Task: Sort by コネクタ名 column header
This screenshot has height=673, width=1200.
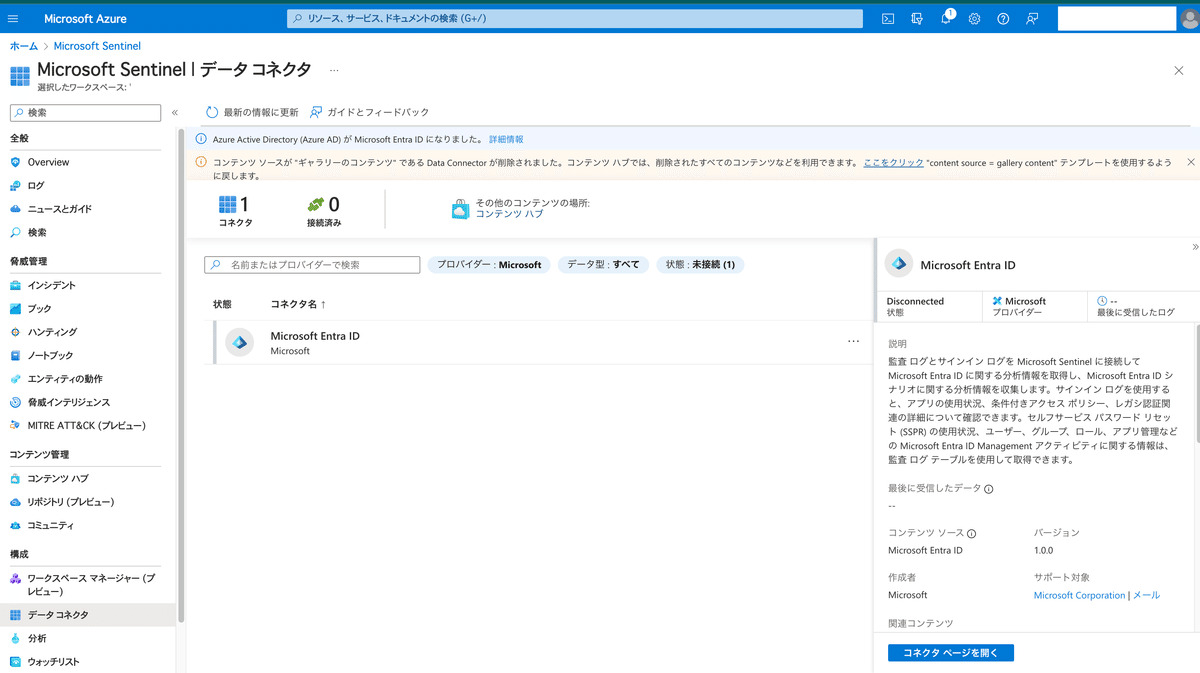Action: click(x=298, y=304)
